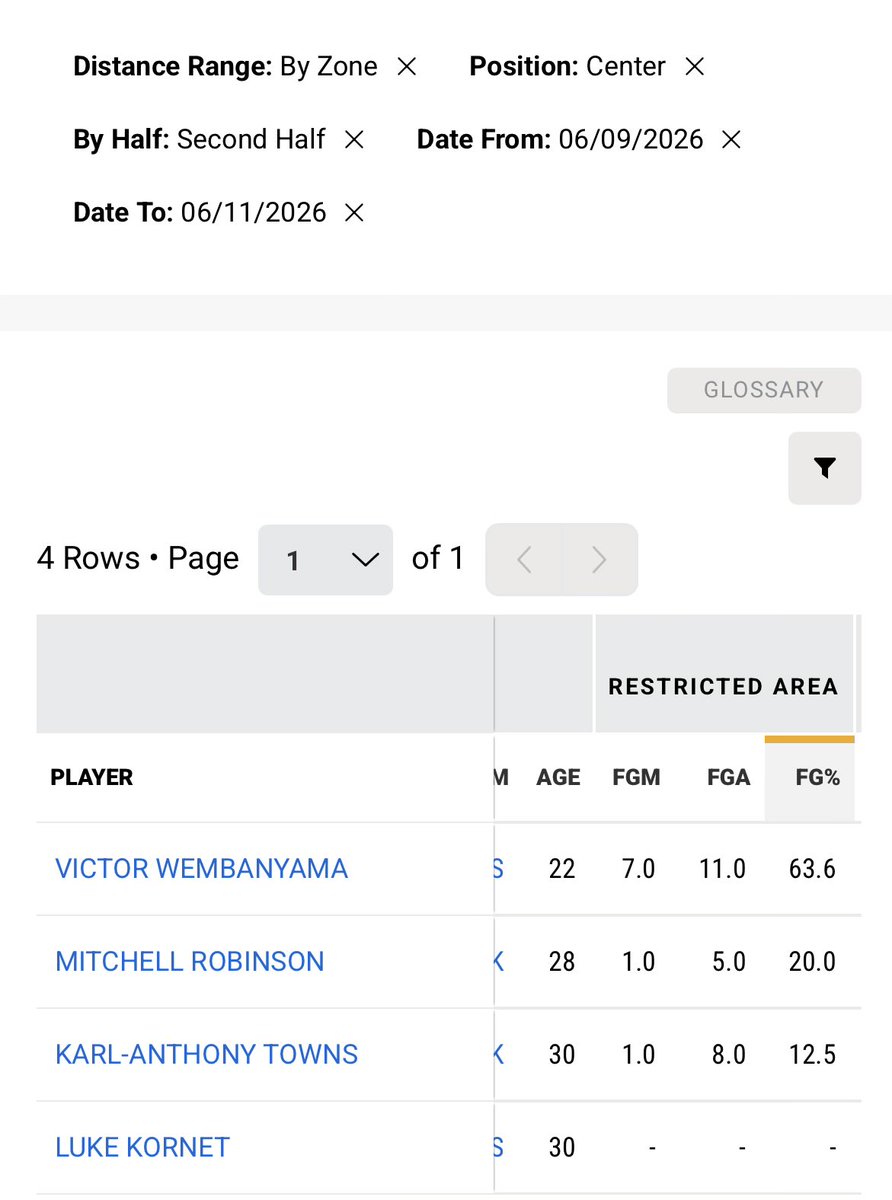Viewport: 892px width, 1200px height.
Task: Open Mitchell Robinson's player link
Action: [190, 962]
